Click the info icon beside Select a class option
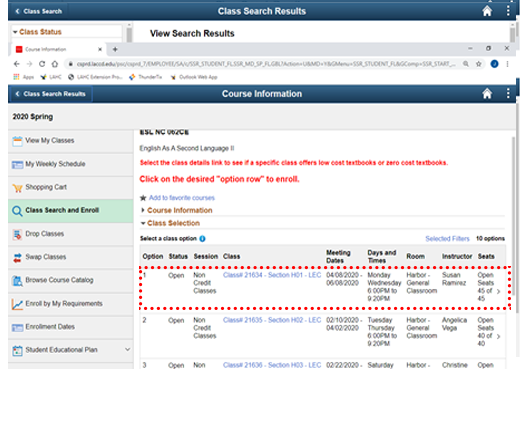Viewport: 529px width, 425px height. 202,239
